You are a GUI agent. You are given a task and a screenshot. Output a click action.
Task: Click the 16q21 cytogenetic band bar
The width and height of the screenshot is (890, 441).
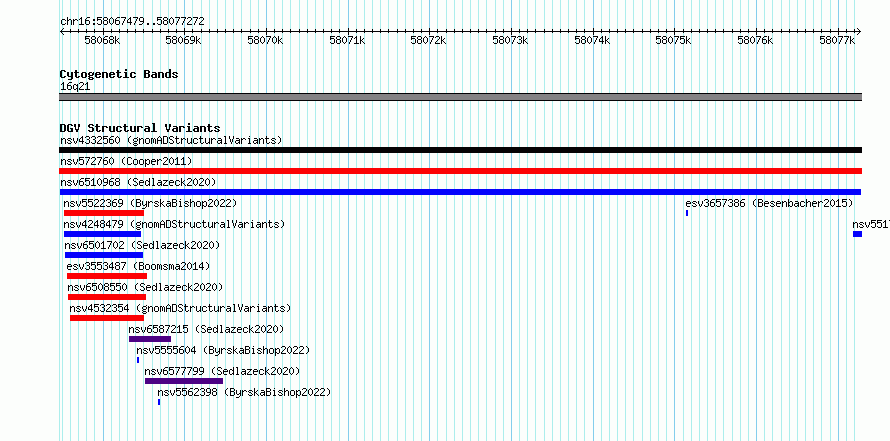(460, 97)
